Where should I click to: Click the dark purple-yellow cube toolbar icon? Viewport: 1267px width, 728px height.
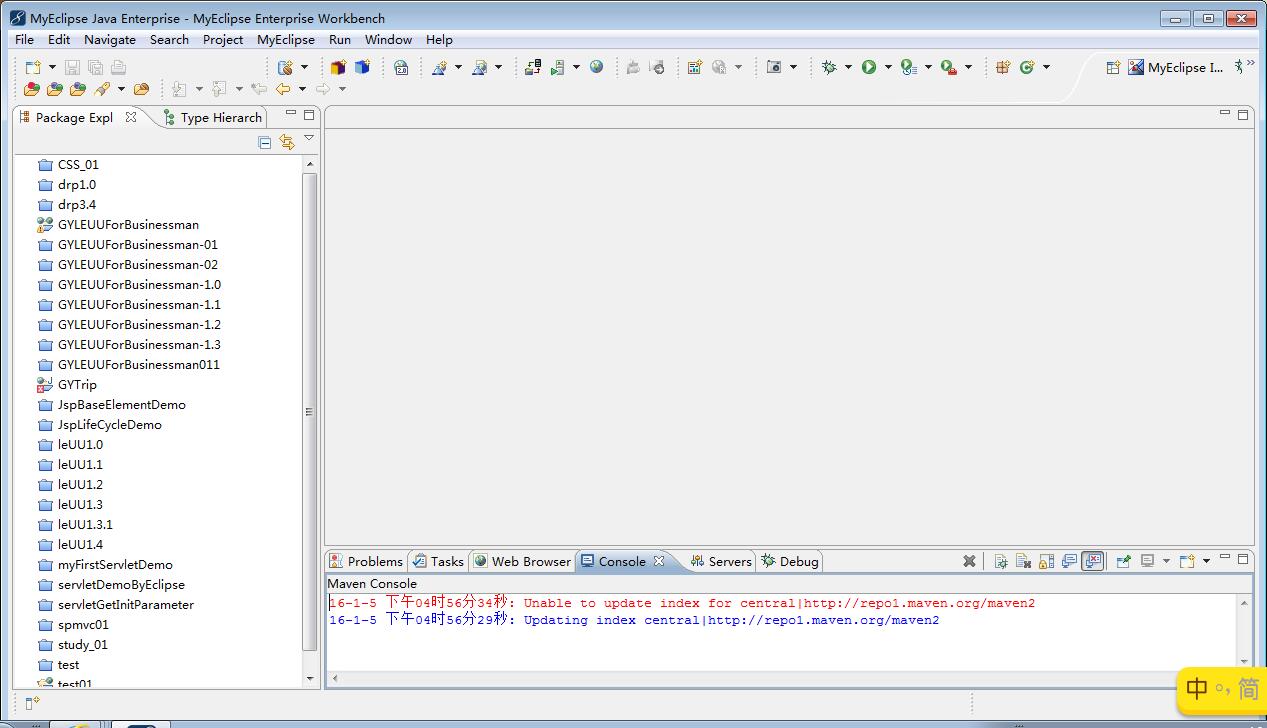pos(338,67)
